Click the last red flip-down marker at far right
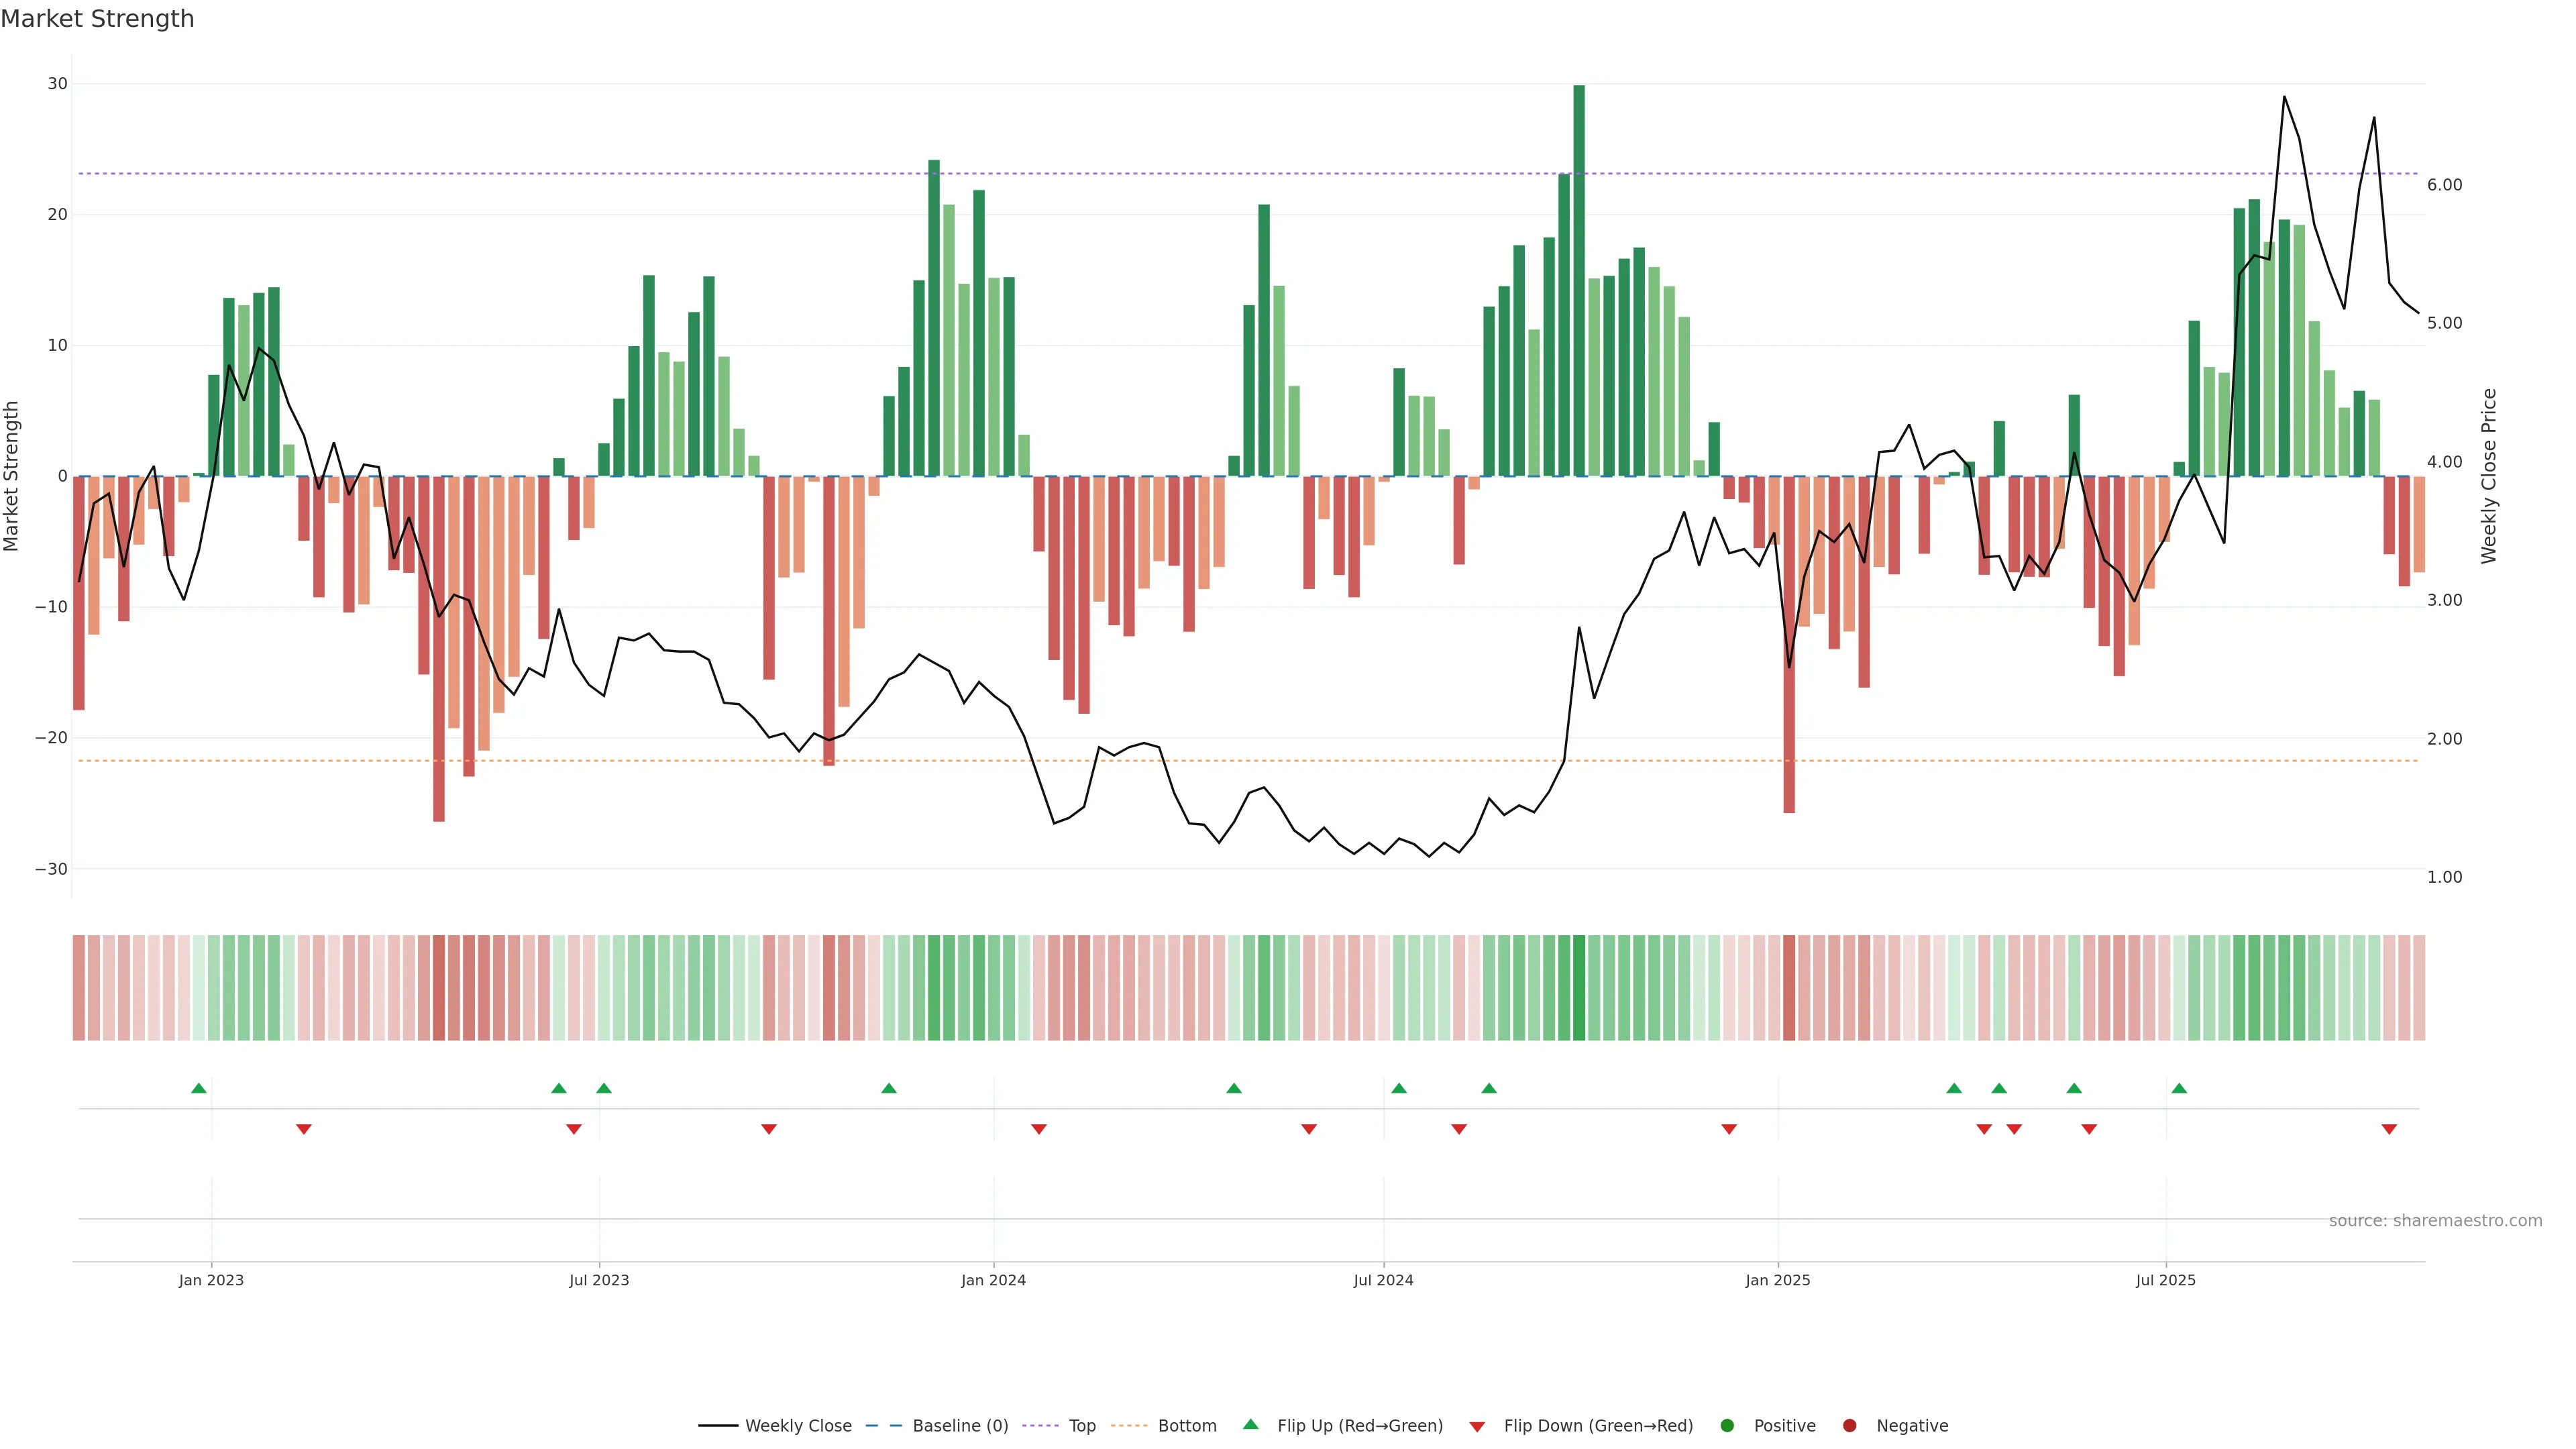Screen dimensions: 2576x1449 point(2389,1129)
